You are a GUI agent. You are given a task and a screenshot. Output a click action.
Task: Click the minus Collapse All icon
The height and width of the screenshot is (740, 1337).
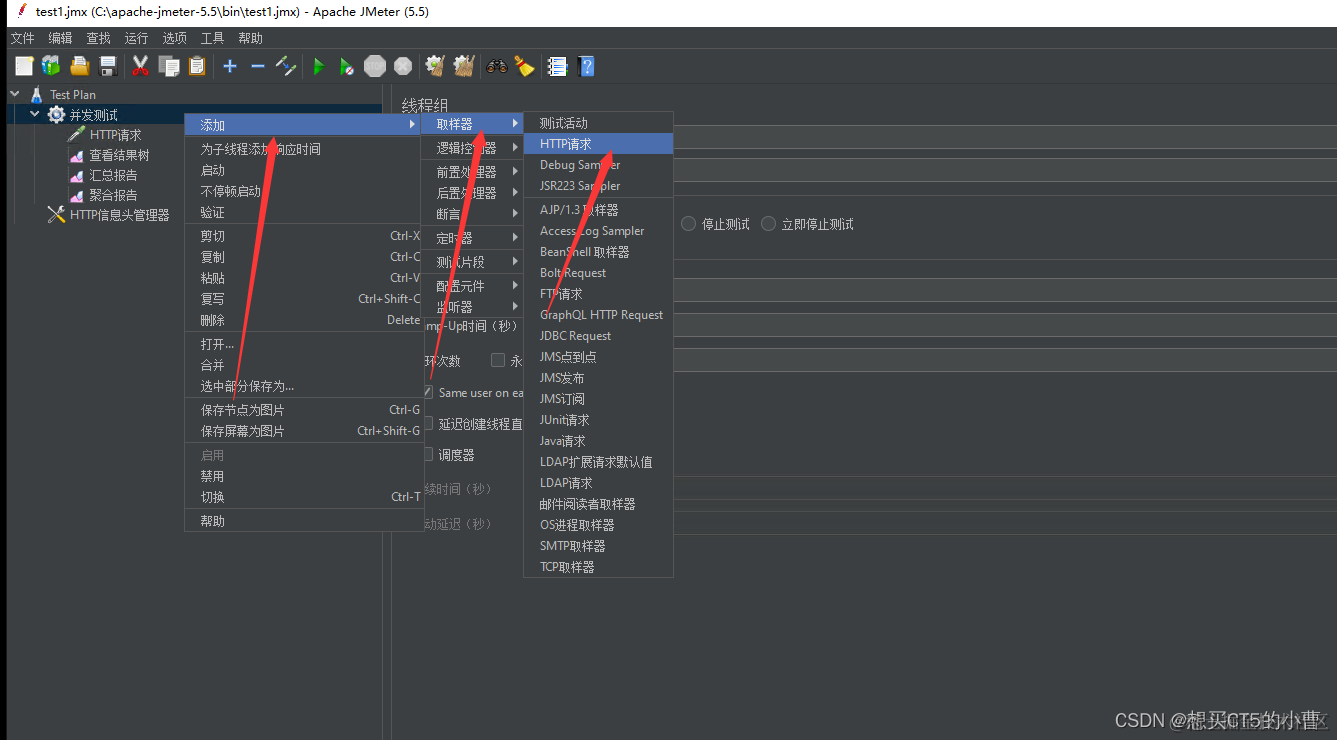pos(257,66)
